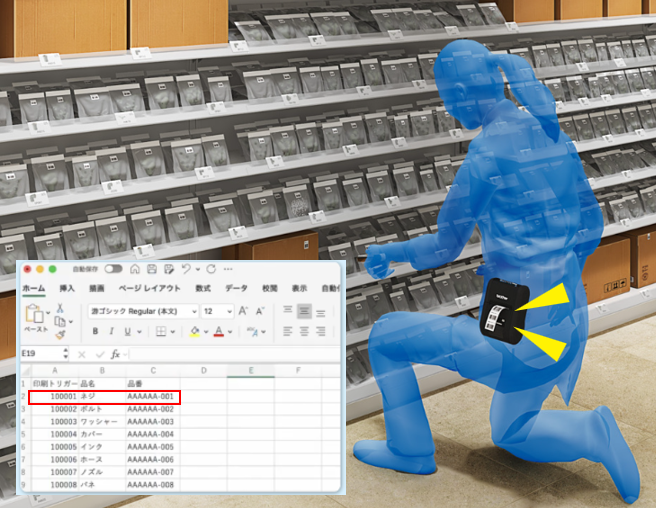
Task: Apply yellow fill color bucket
Action: pos(195,331)
